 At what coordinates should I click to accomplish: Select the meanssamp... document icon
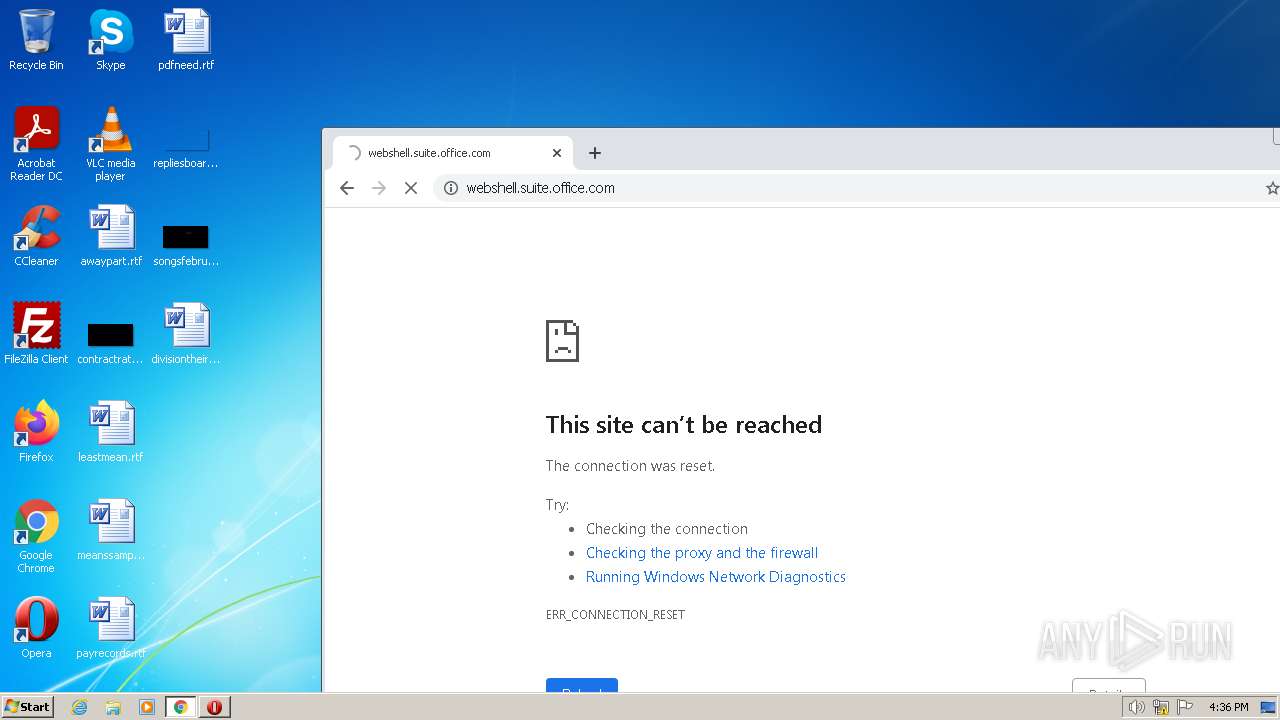[111, 530]
